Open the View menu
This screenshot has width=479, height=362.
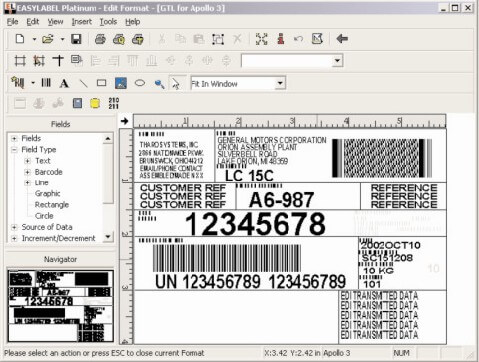tap(55, 22)
